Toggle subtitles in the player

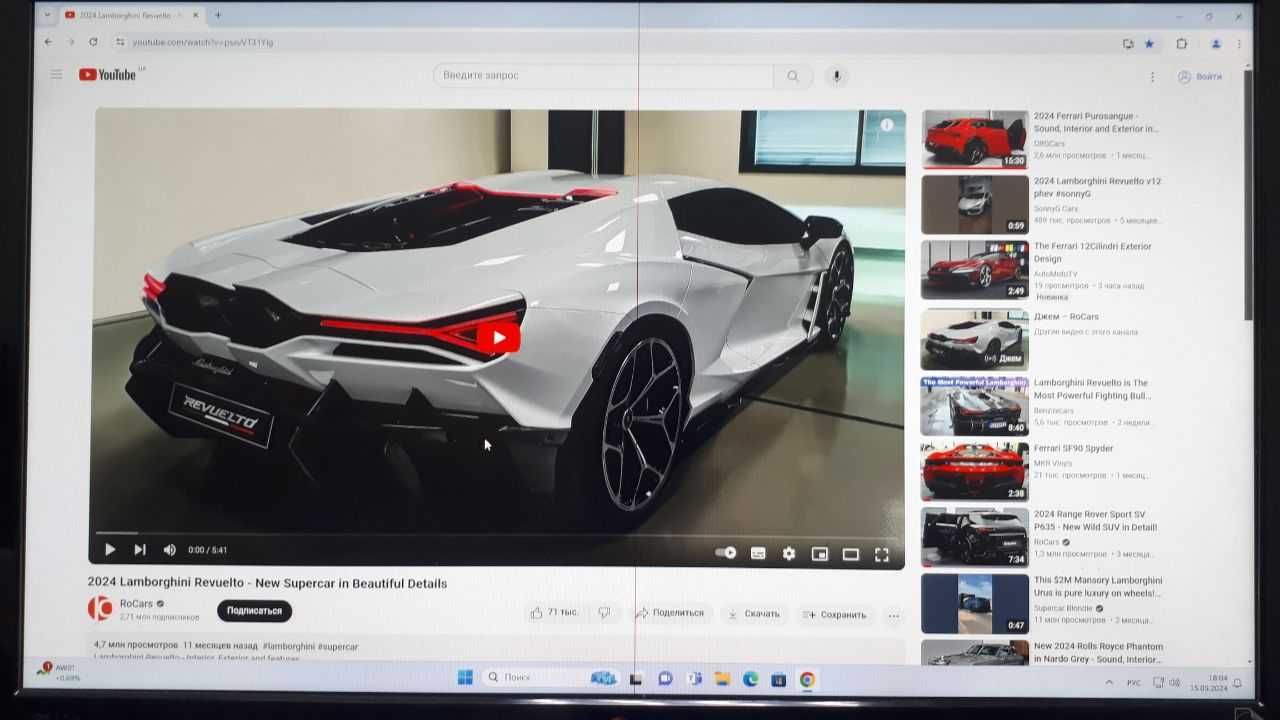coord(758,553)
